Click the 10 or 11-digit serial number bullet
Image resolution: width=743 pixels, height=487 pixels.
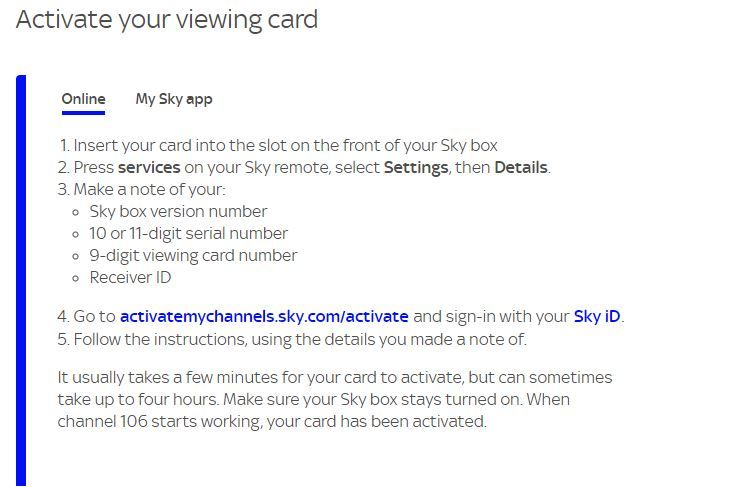click(x=188, y=234)
